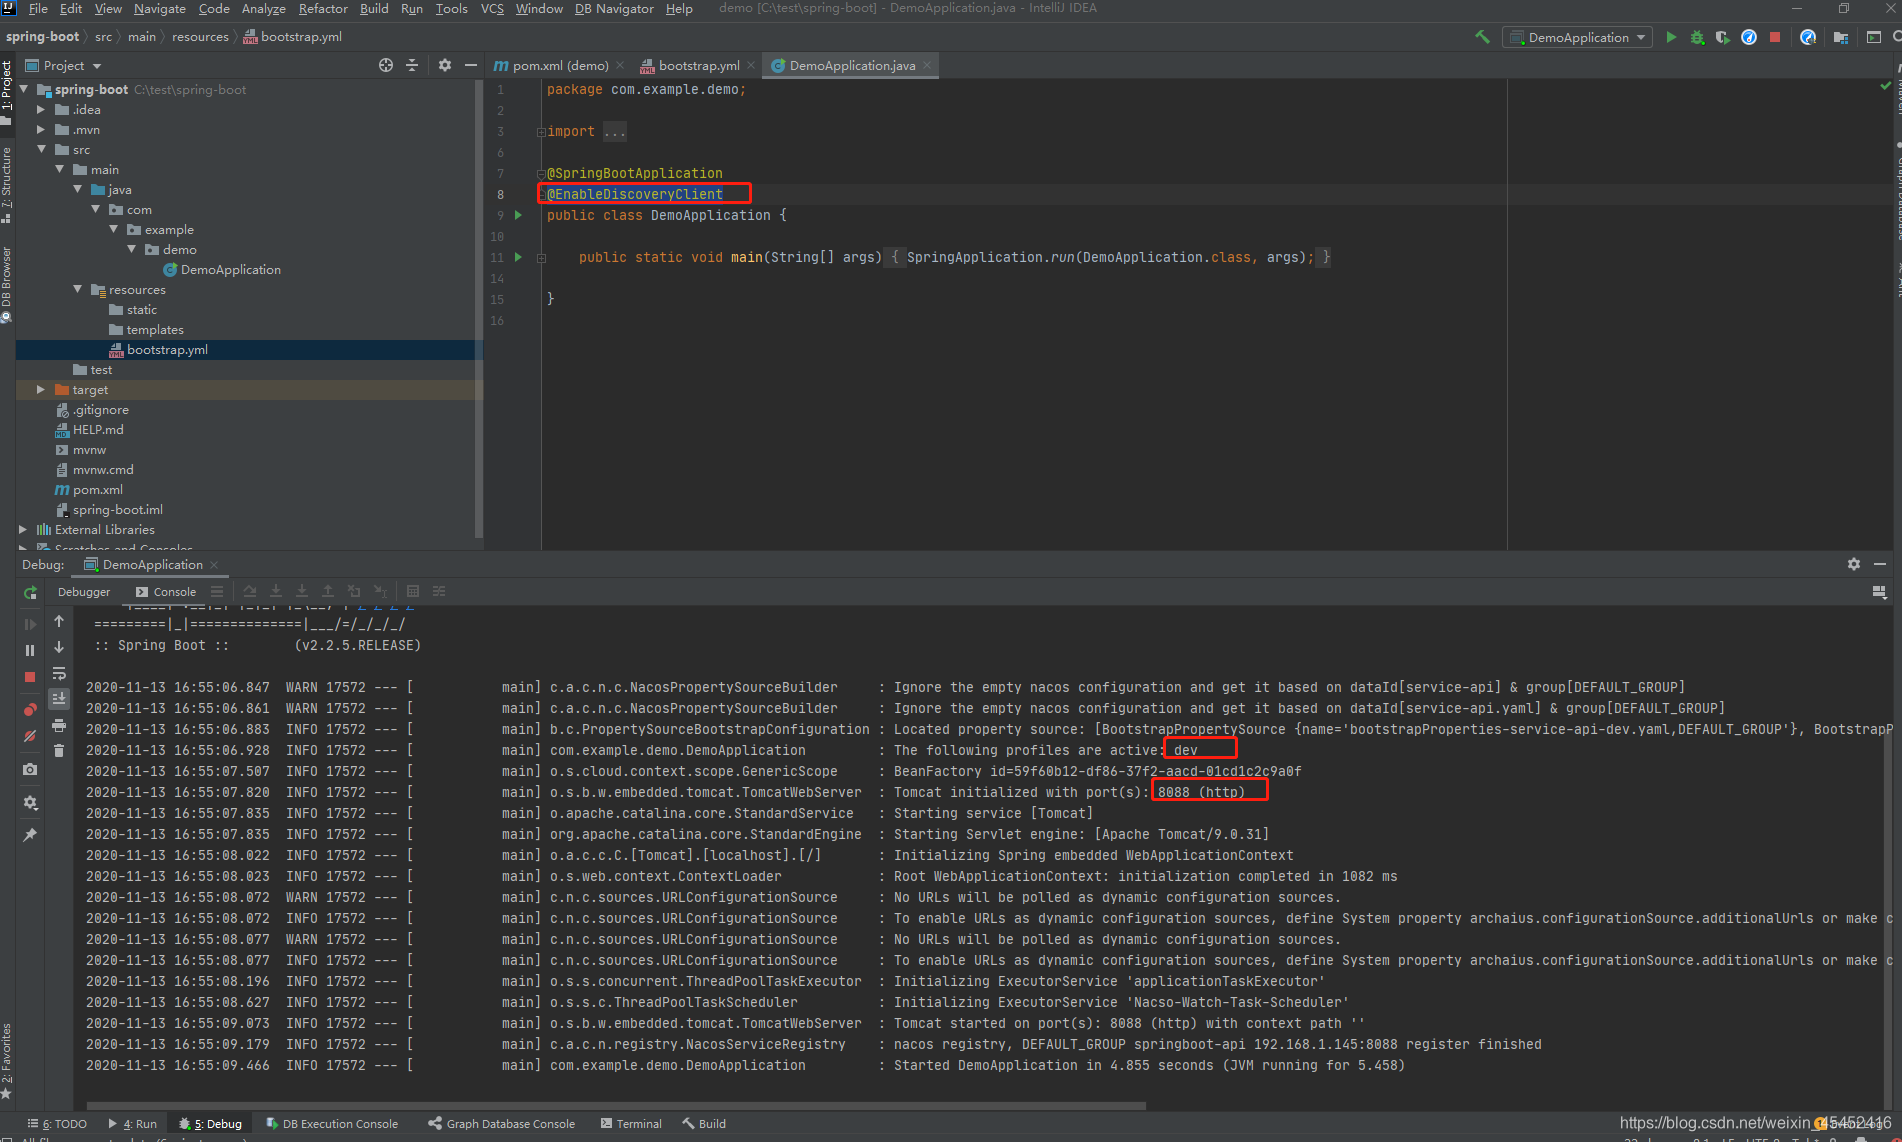Collapse the resources folder

(x=77, y=289)
